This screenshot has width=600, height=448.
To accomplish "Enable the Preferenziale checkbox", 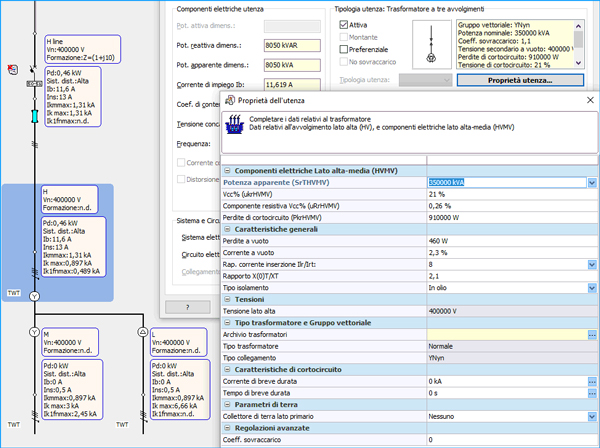I will (x=344, y=49).
